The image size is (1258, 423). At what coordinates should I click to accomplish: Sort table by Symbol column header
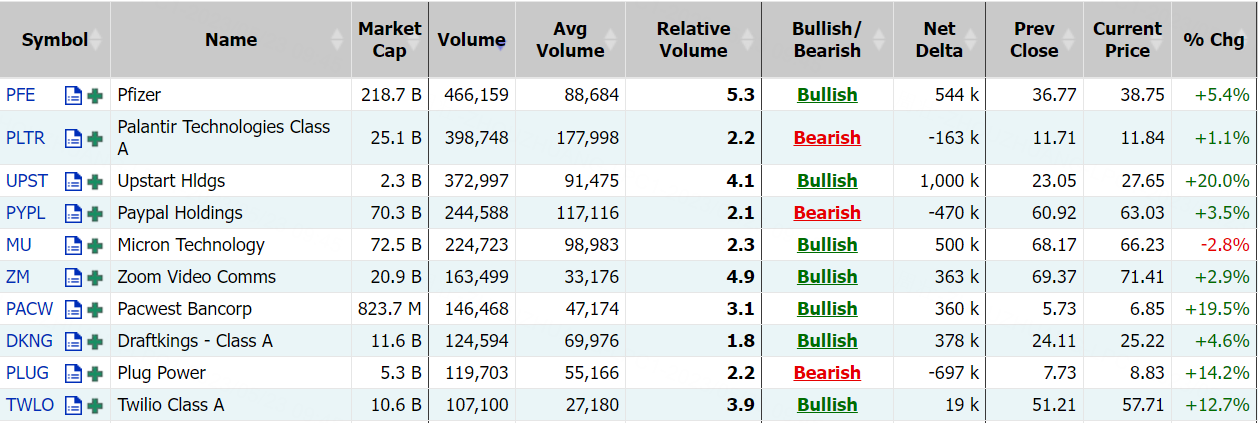[55, 40]
